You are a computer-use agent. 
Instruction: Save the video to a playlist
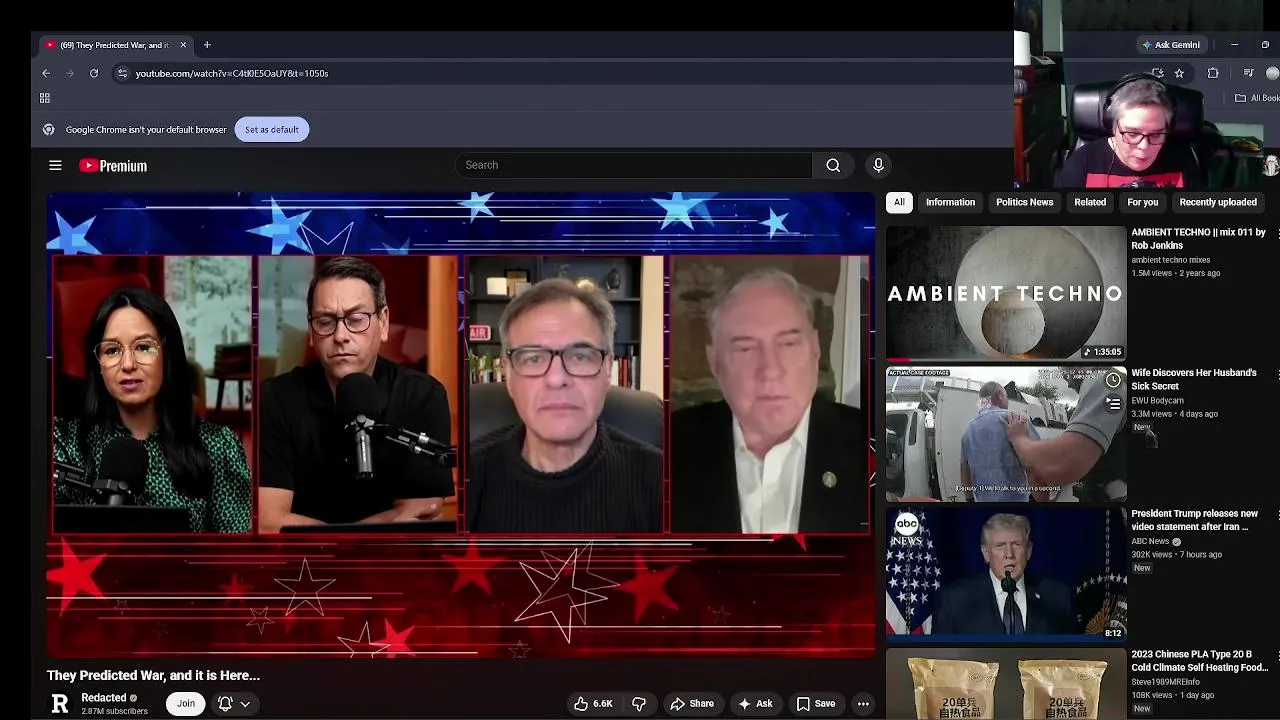(816, 704)
